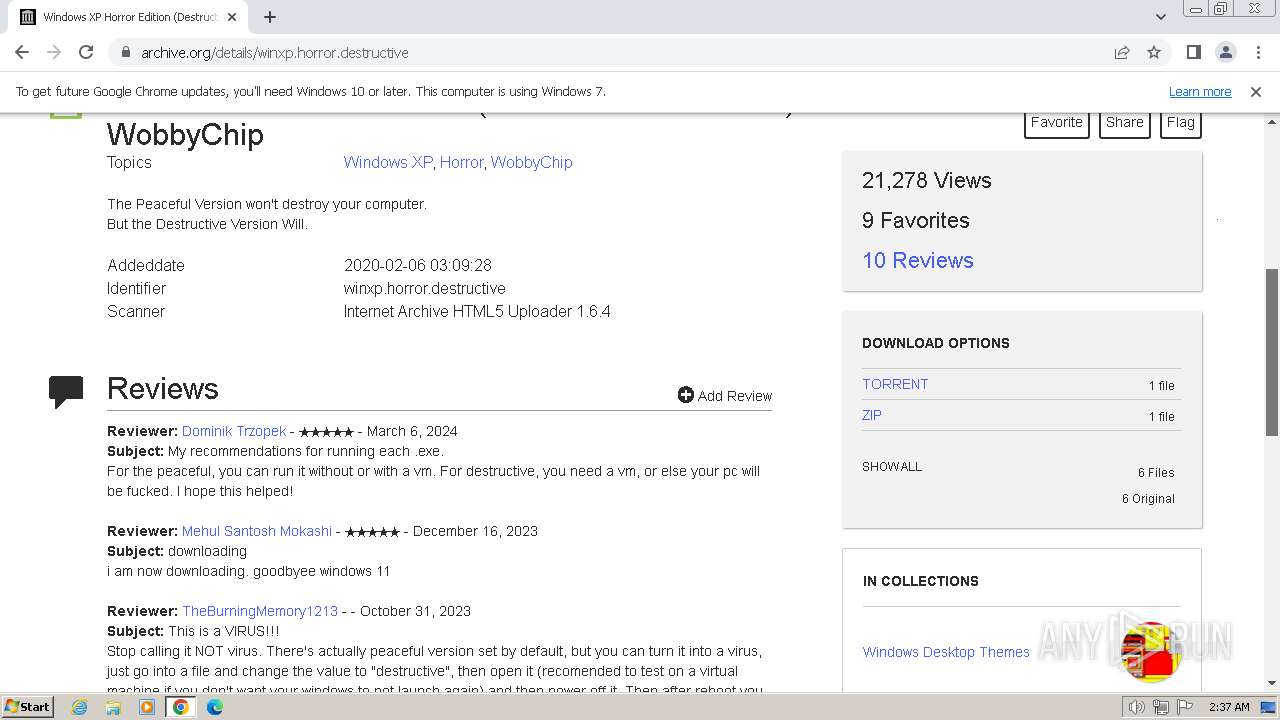Click the Flag button
Screen dimensions: 1280x720
pyautogui.click(x=1181, y=123)
